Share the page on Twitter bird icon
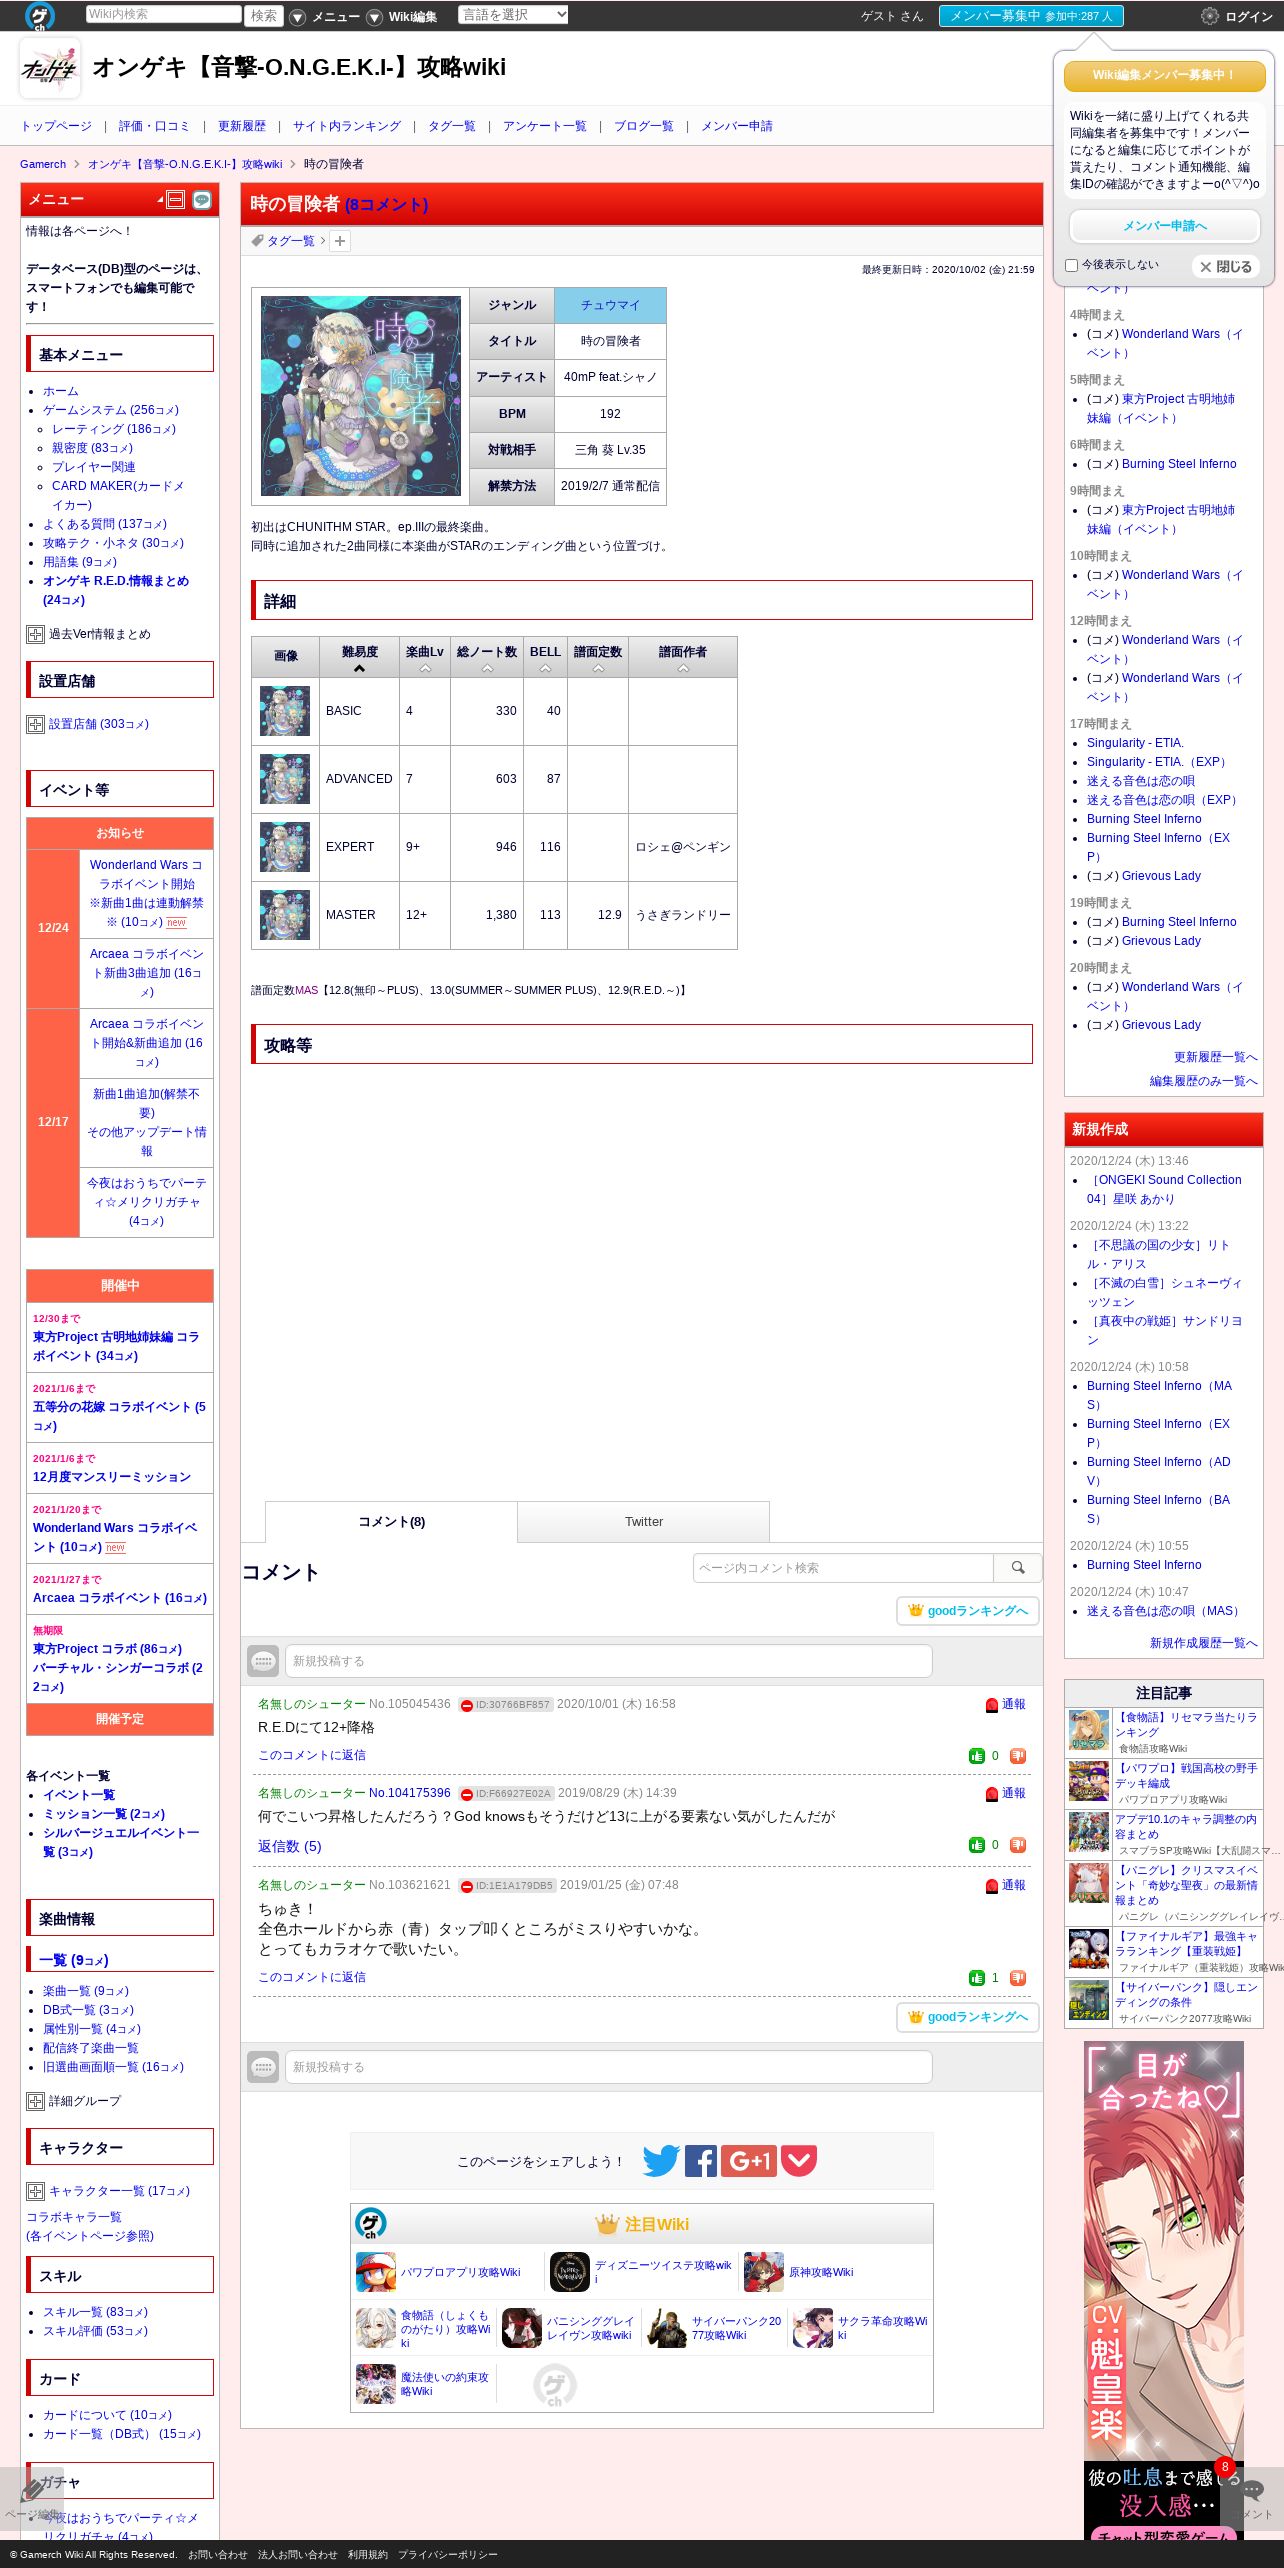The image size is (1284, 2568). pyautogui.click(x=661, y=2161)
